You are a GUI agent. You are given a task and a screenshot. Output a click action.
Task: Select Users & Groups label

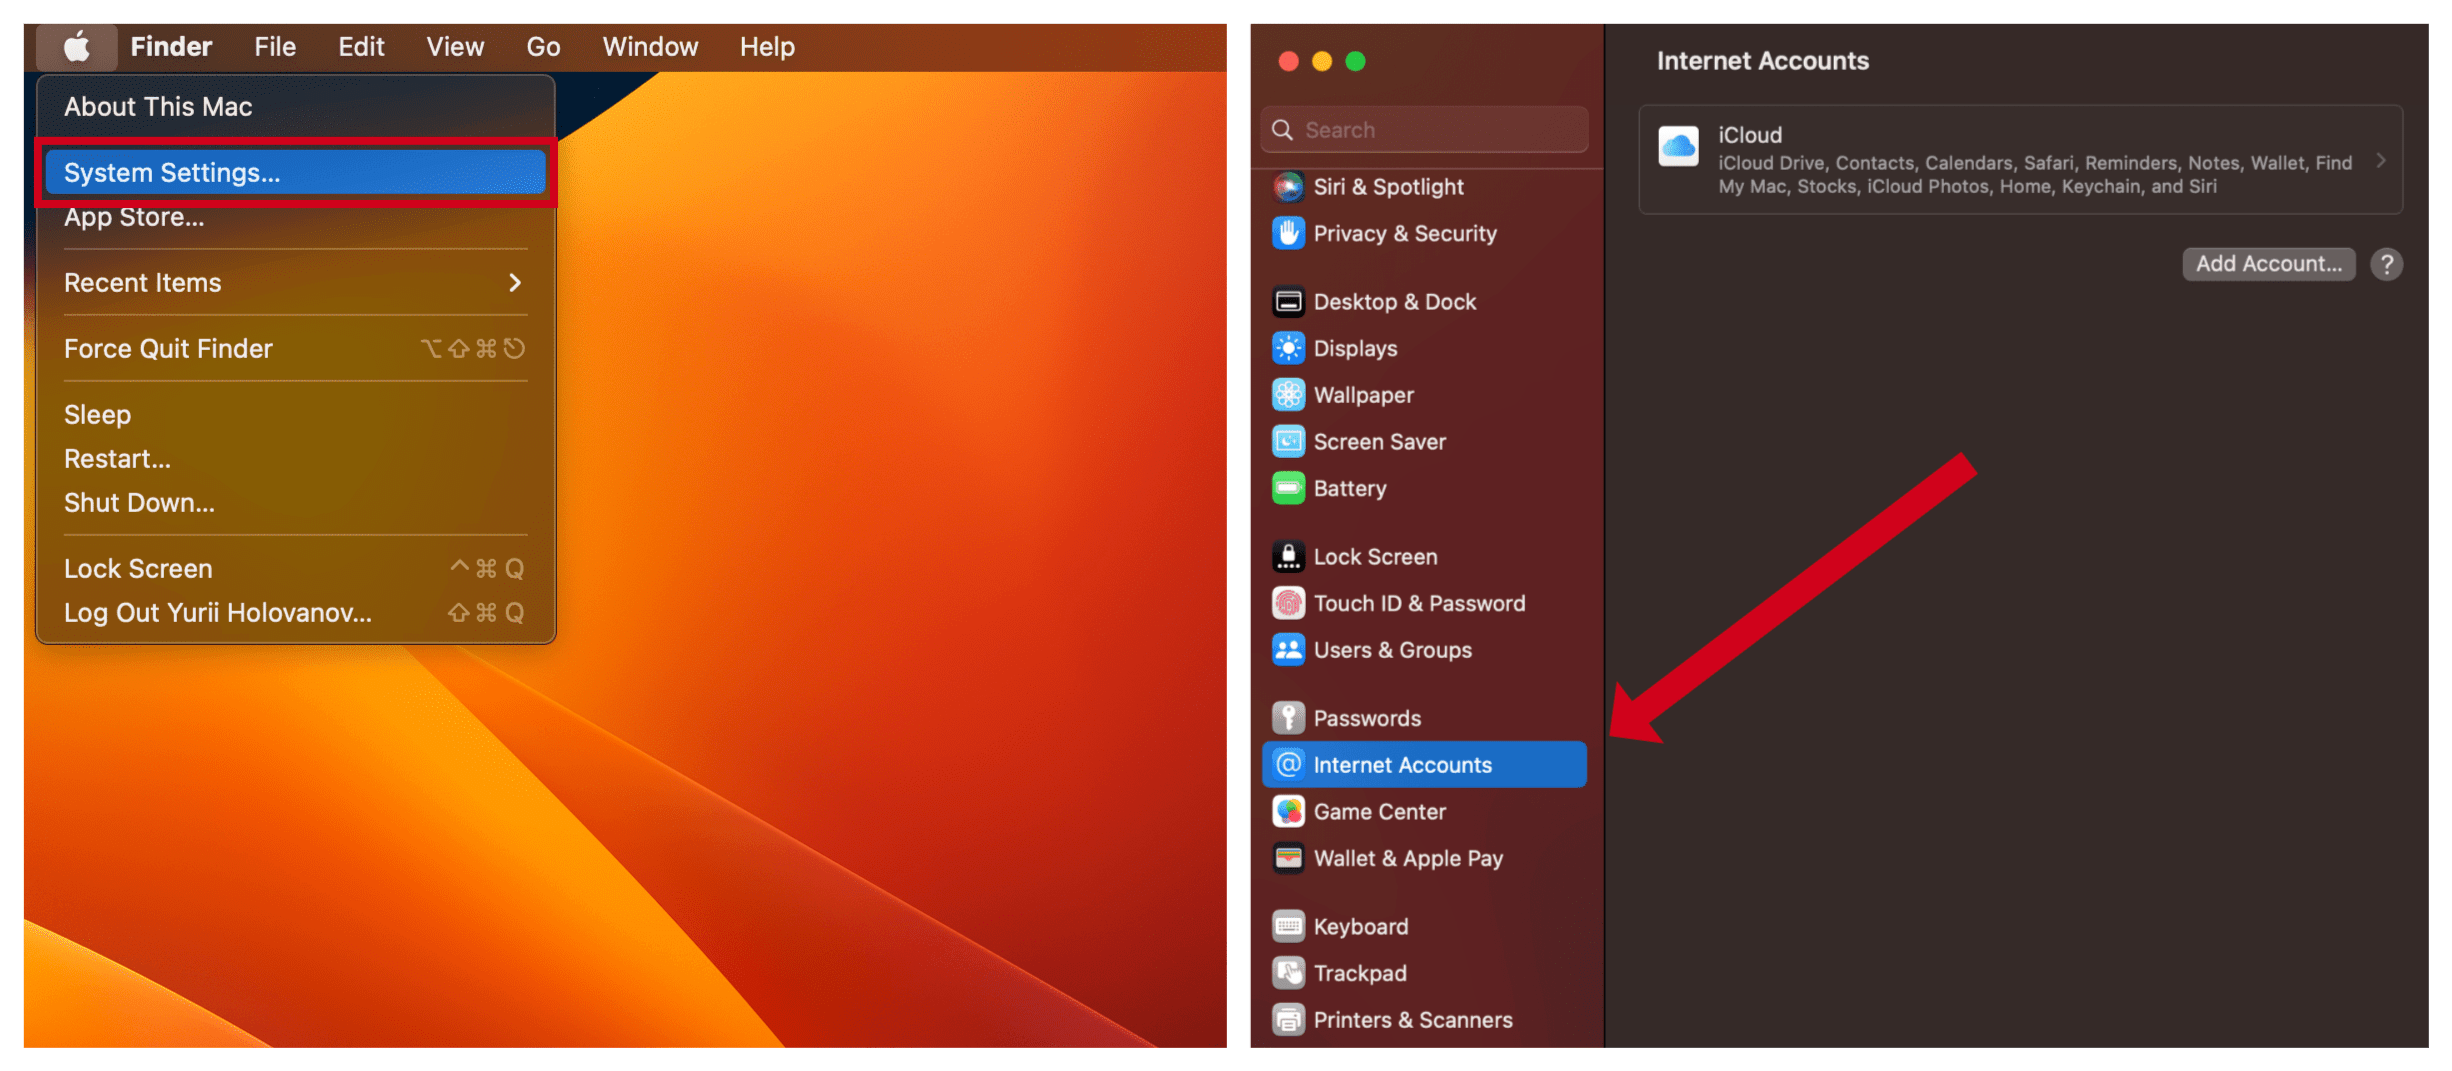(x=1392, y=650)
